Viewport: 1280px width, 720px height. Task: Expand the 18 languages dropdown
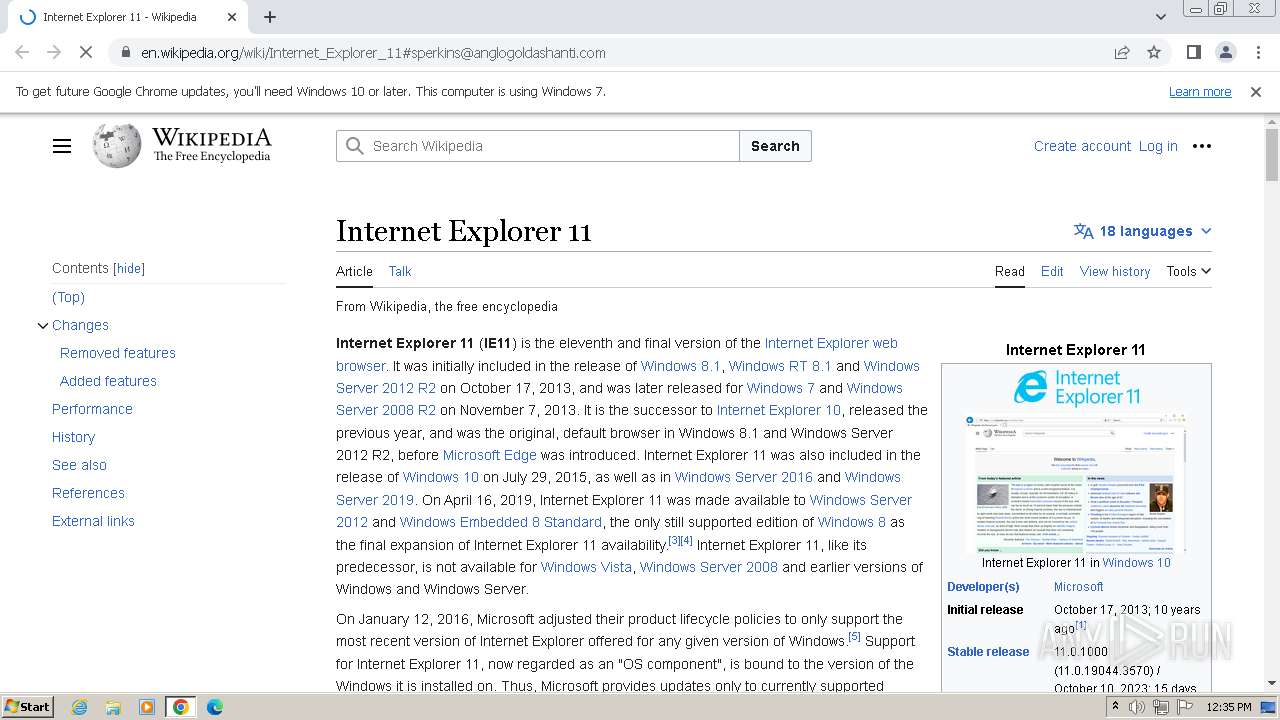(x=1143, y=231)
